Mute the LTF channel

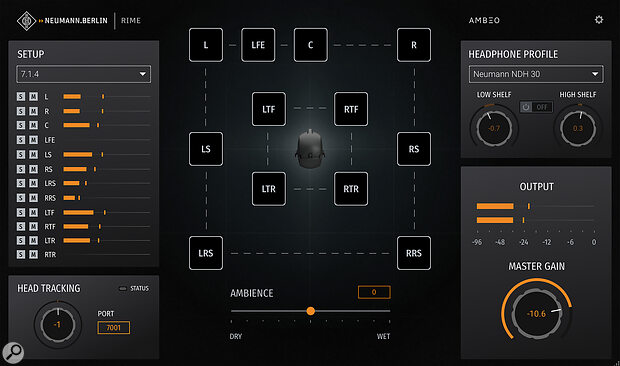pos(34,213)
